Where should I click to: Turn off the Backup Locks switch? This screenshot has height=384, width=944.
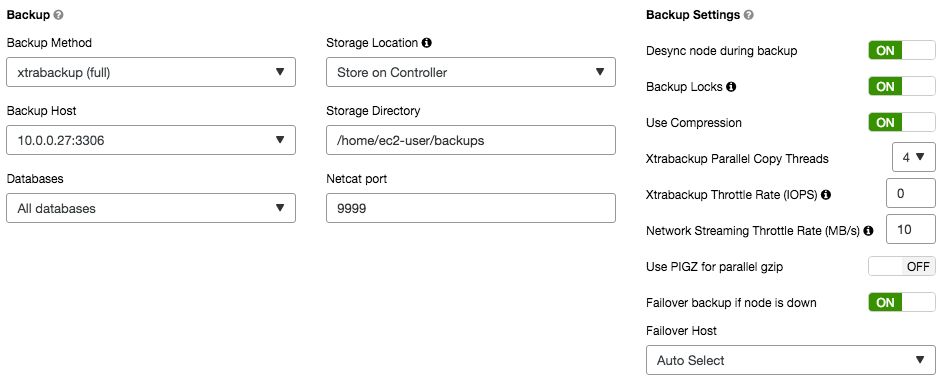click(902, 87)
